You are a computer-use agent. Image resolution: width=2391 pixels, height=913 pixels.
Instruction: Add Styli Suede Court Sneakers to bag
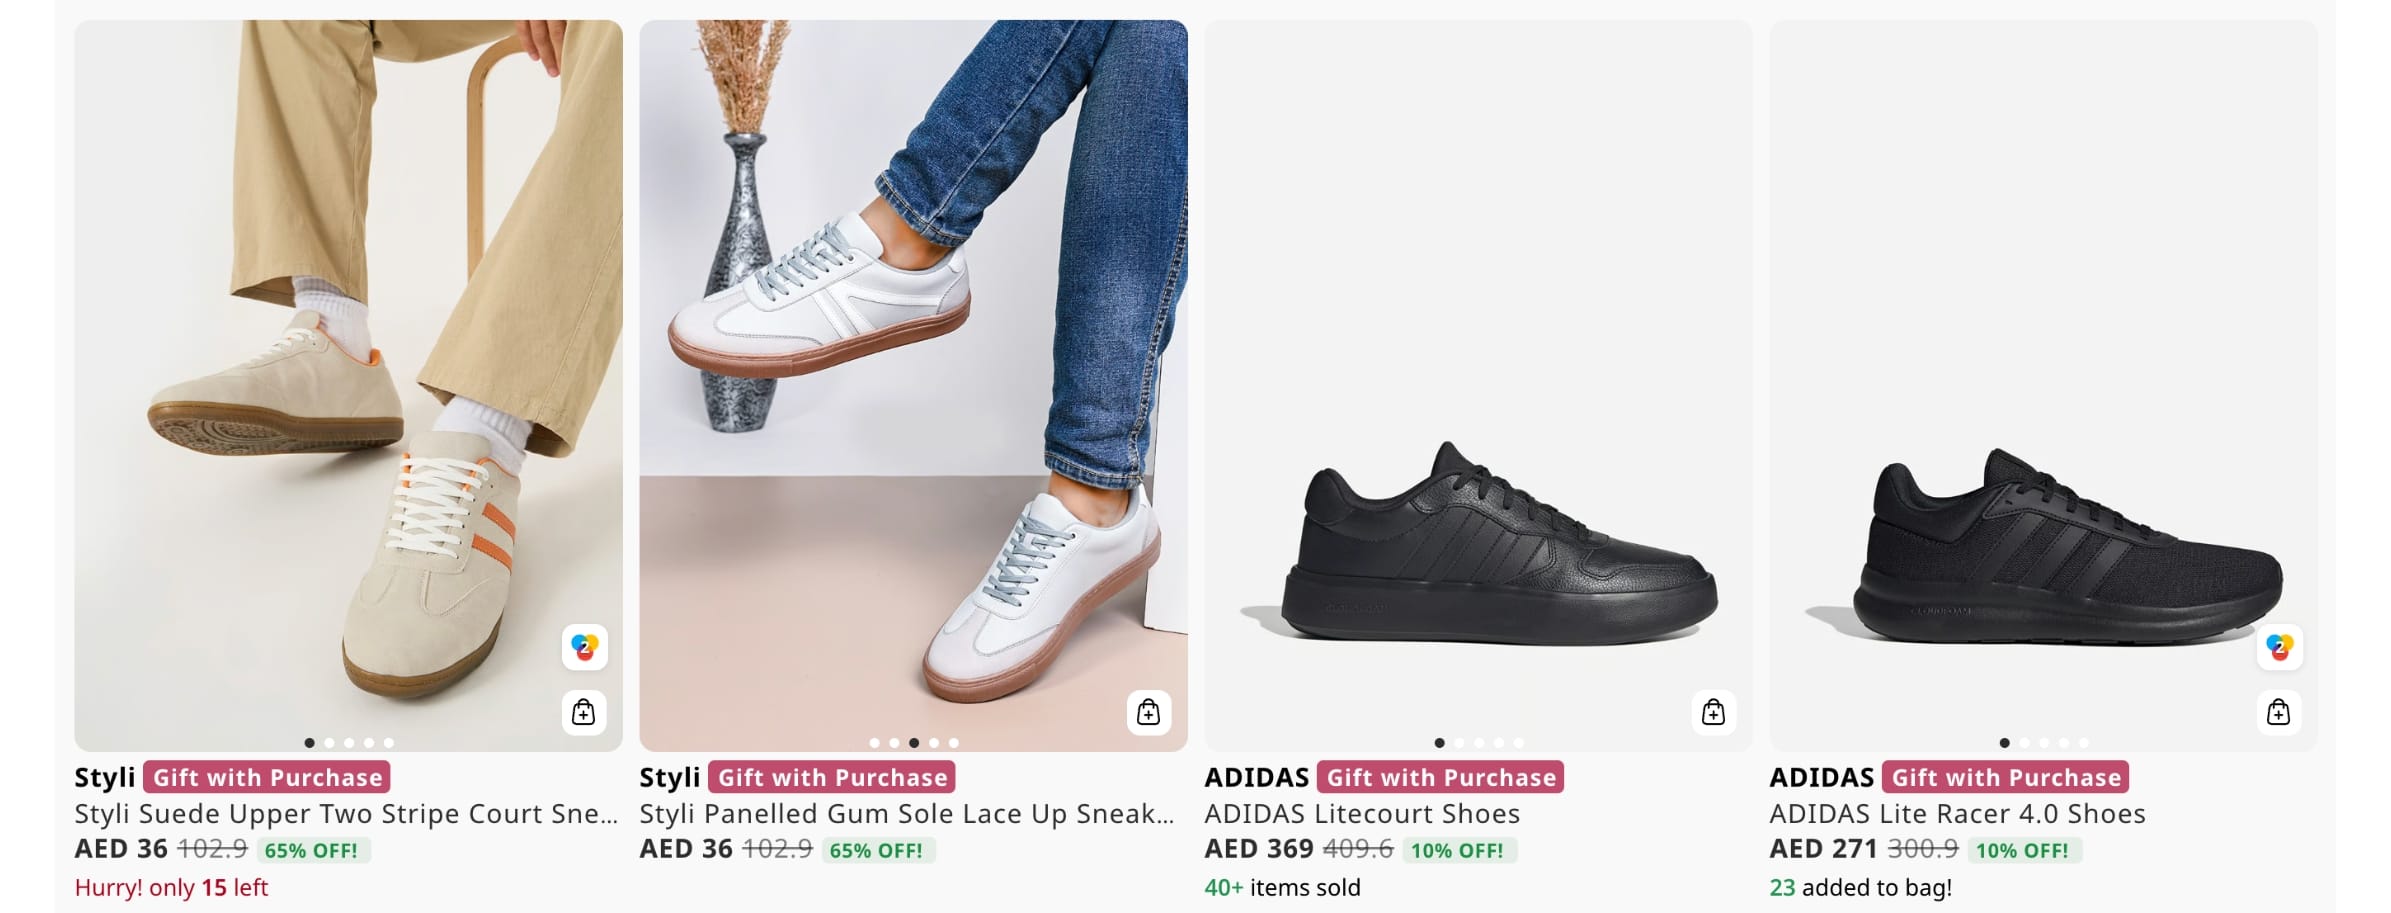(583, 712)
